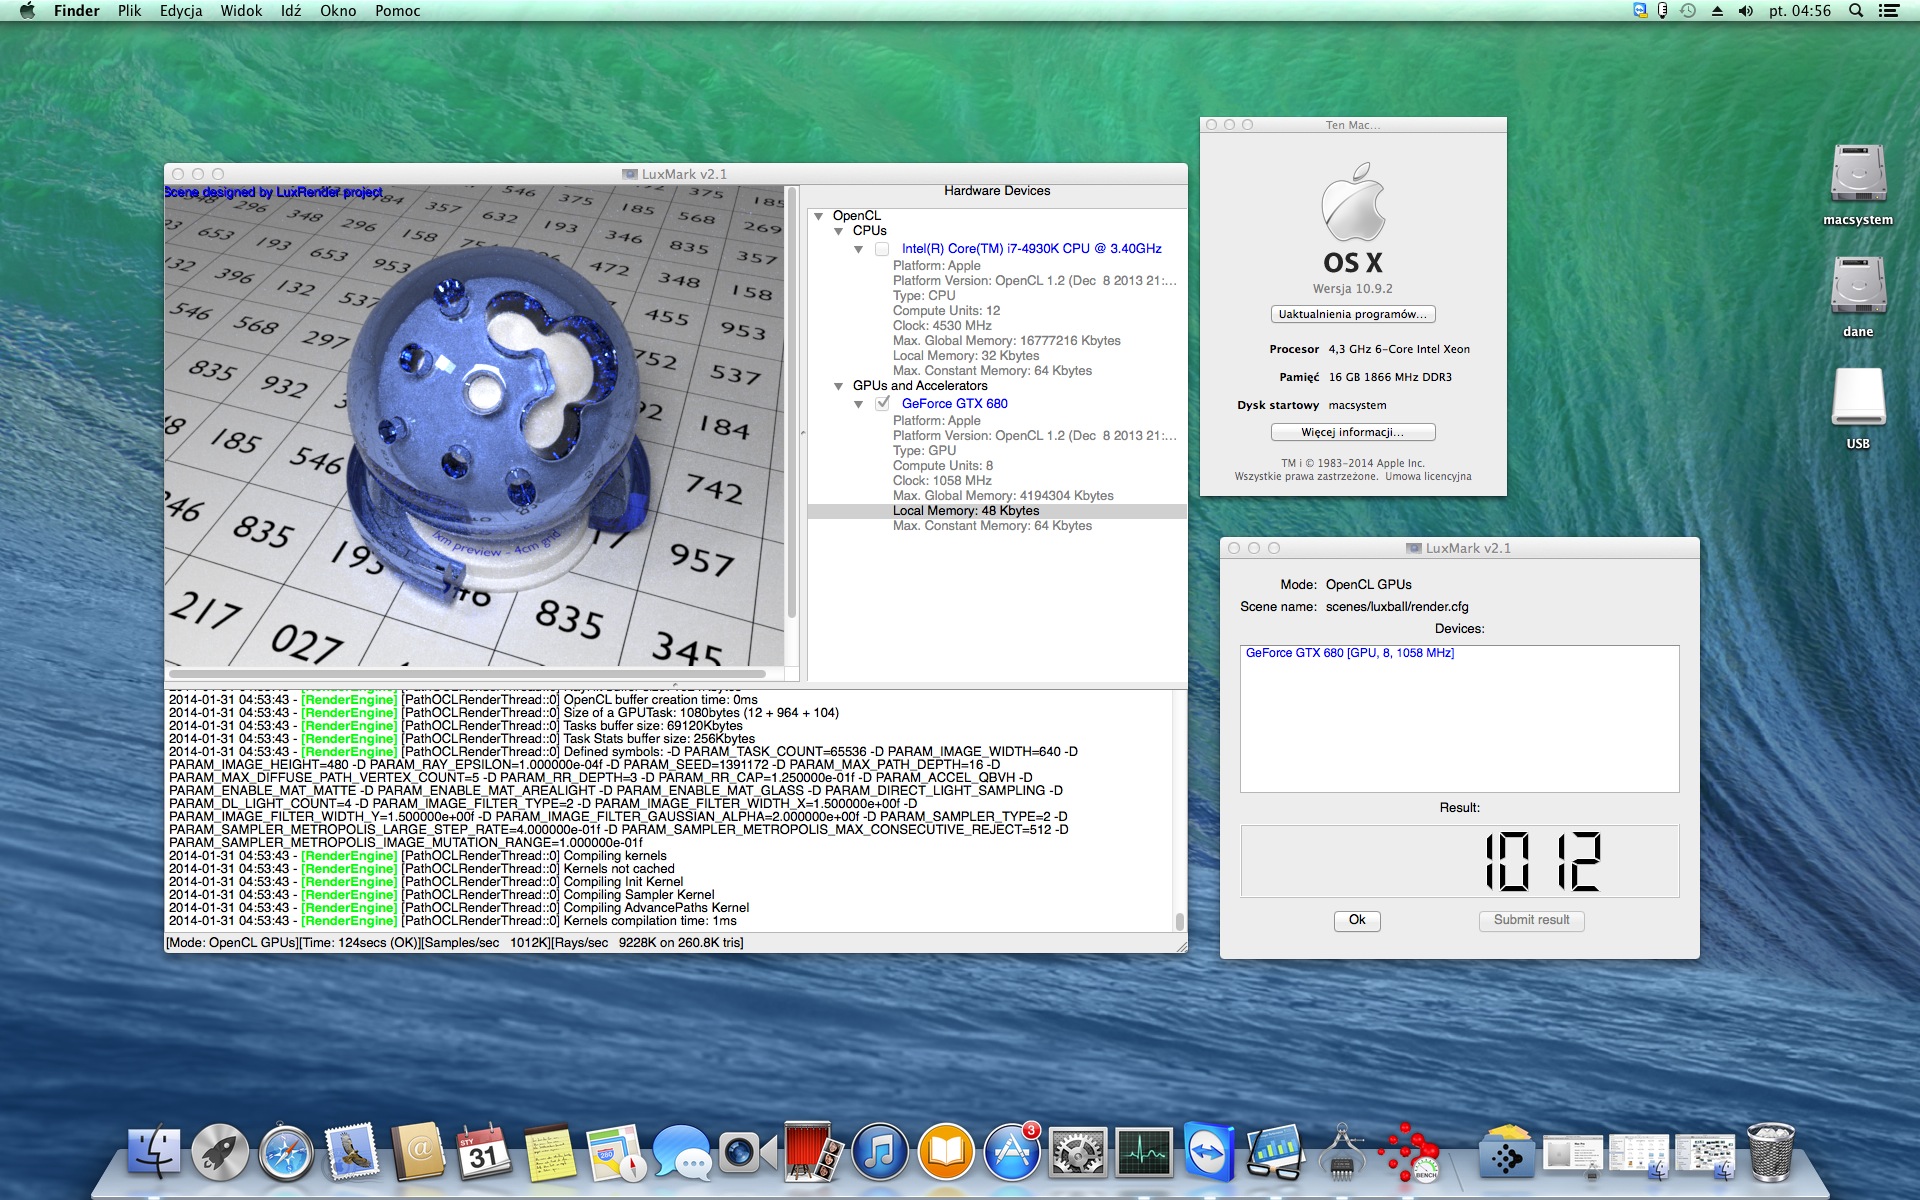
Task: Select the 'Local Memory: 48 Kbytes' row
Action: (997, 511)
